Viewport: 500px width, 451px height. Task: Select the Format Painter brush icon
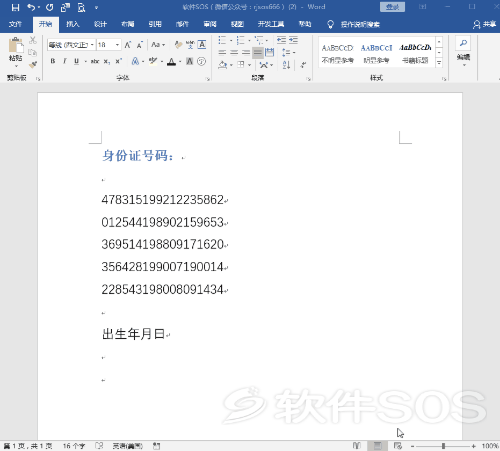pyautogui.click(x=33, y=65)
